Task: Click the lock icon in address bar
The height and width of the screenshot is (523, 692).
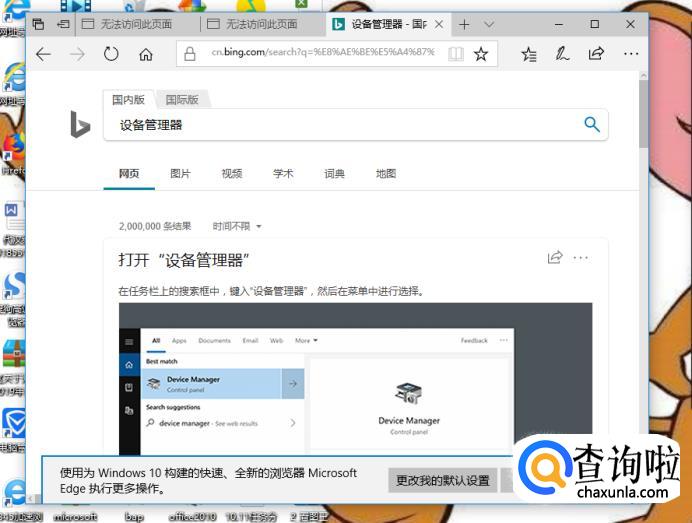Action: 190,54
